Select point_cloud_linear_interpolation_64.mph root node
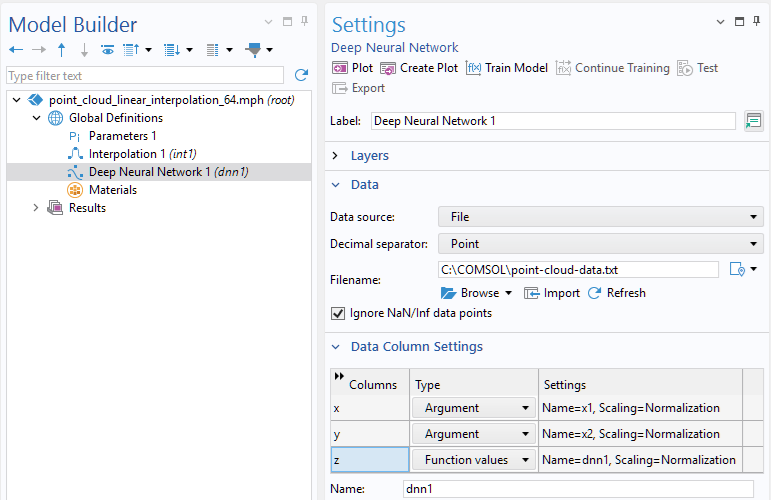The height and width of the screenshot is (500, 771). click(x=172, y=100)
